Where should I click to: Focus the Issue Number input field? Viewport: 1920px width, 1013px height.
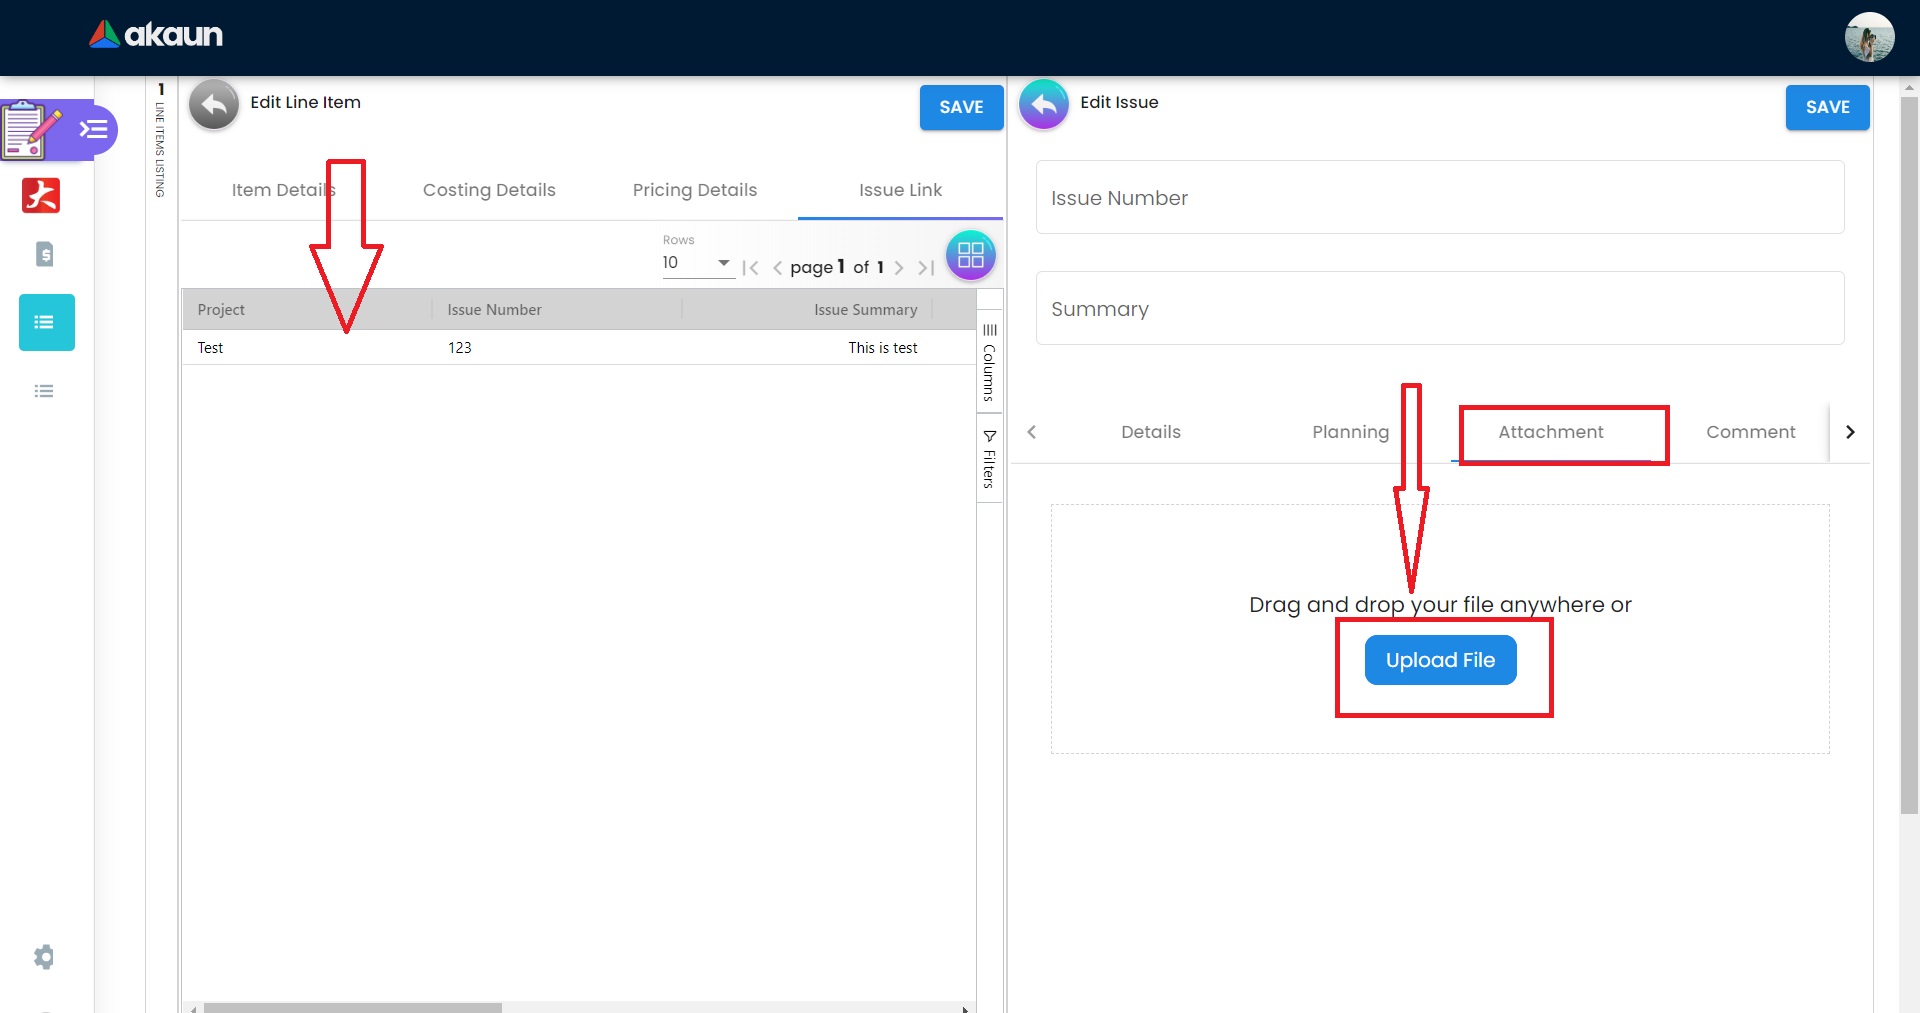(x=1440, y=198)
